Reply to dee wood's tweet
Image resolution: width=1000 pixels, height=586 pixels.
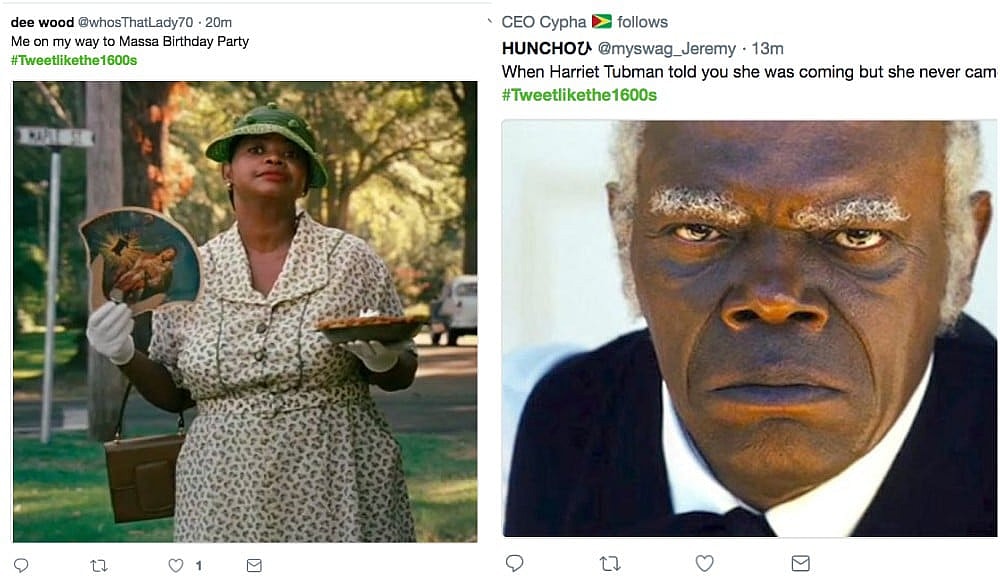click(x=21, y=566)
